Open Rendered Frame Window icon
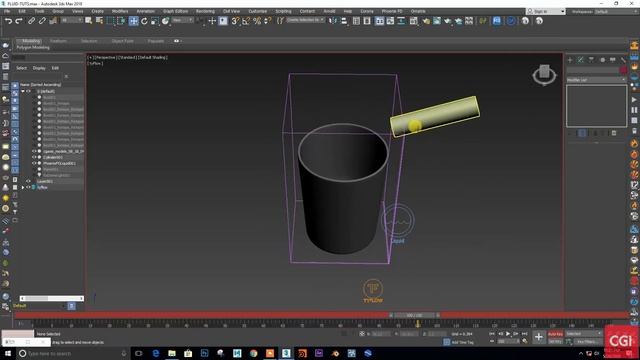This screenshot has width=640, height=360. 437,21
